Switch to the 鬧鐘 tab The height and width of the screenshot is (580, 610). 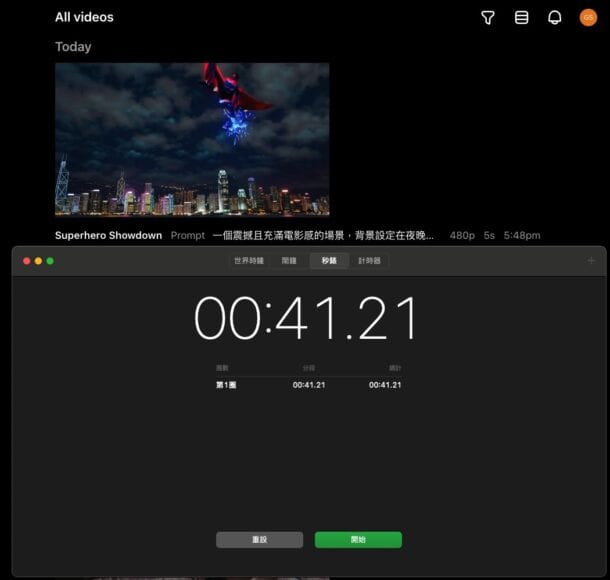click(x=289, y=261)
